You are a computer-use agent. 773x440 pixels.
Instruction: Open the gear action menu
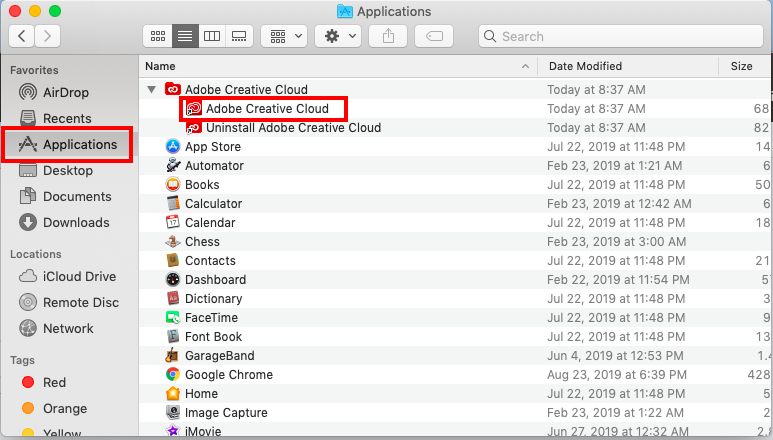tap(338, 36)
